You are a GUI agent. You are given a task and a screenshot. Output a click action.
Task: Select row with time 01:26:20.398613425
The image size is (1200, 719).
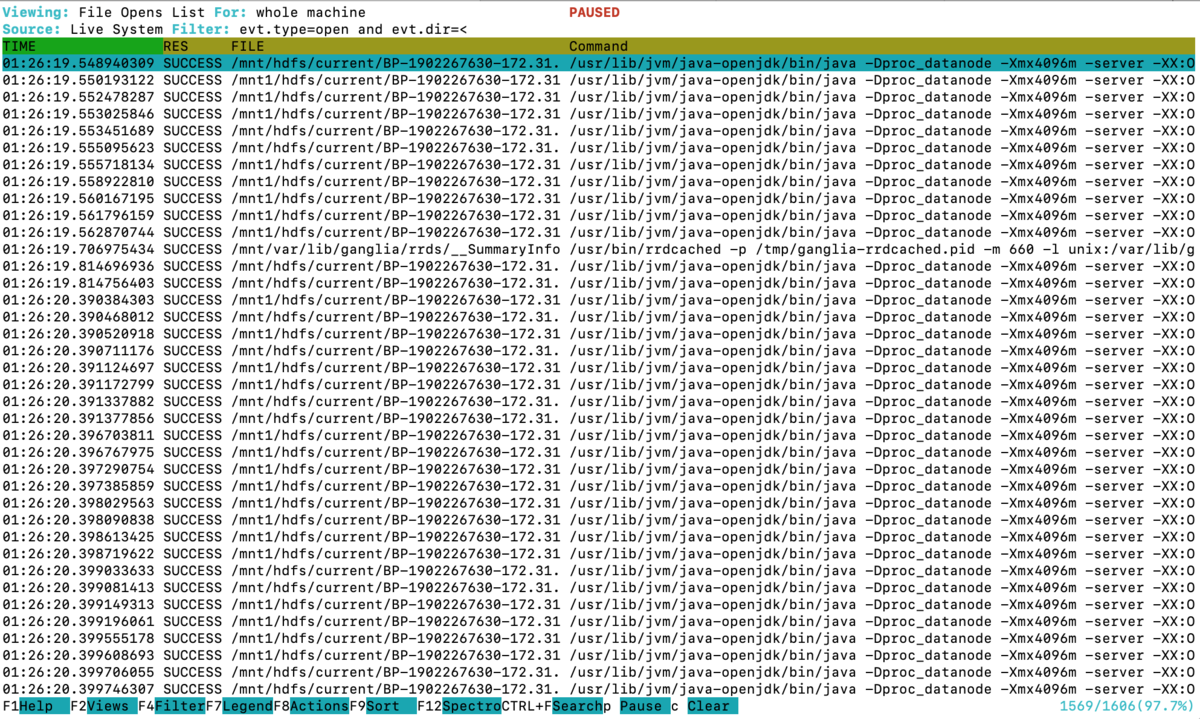[600, 537]
